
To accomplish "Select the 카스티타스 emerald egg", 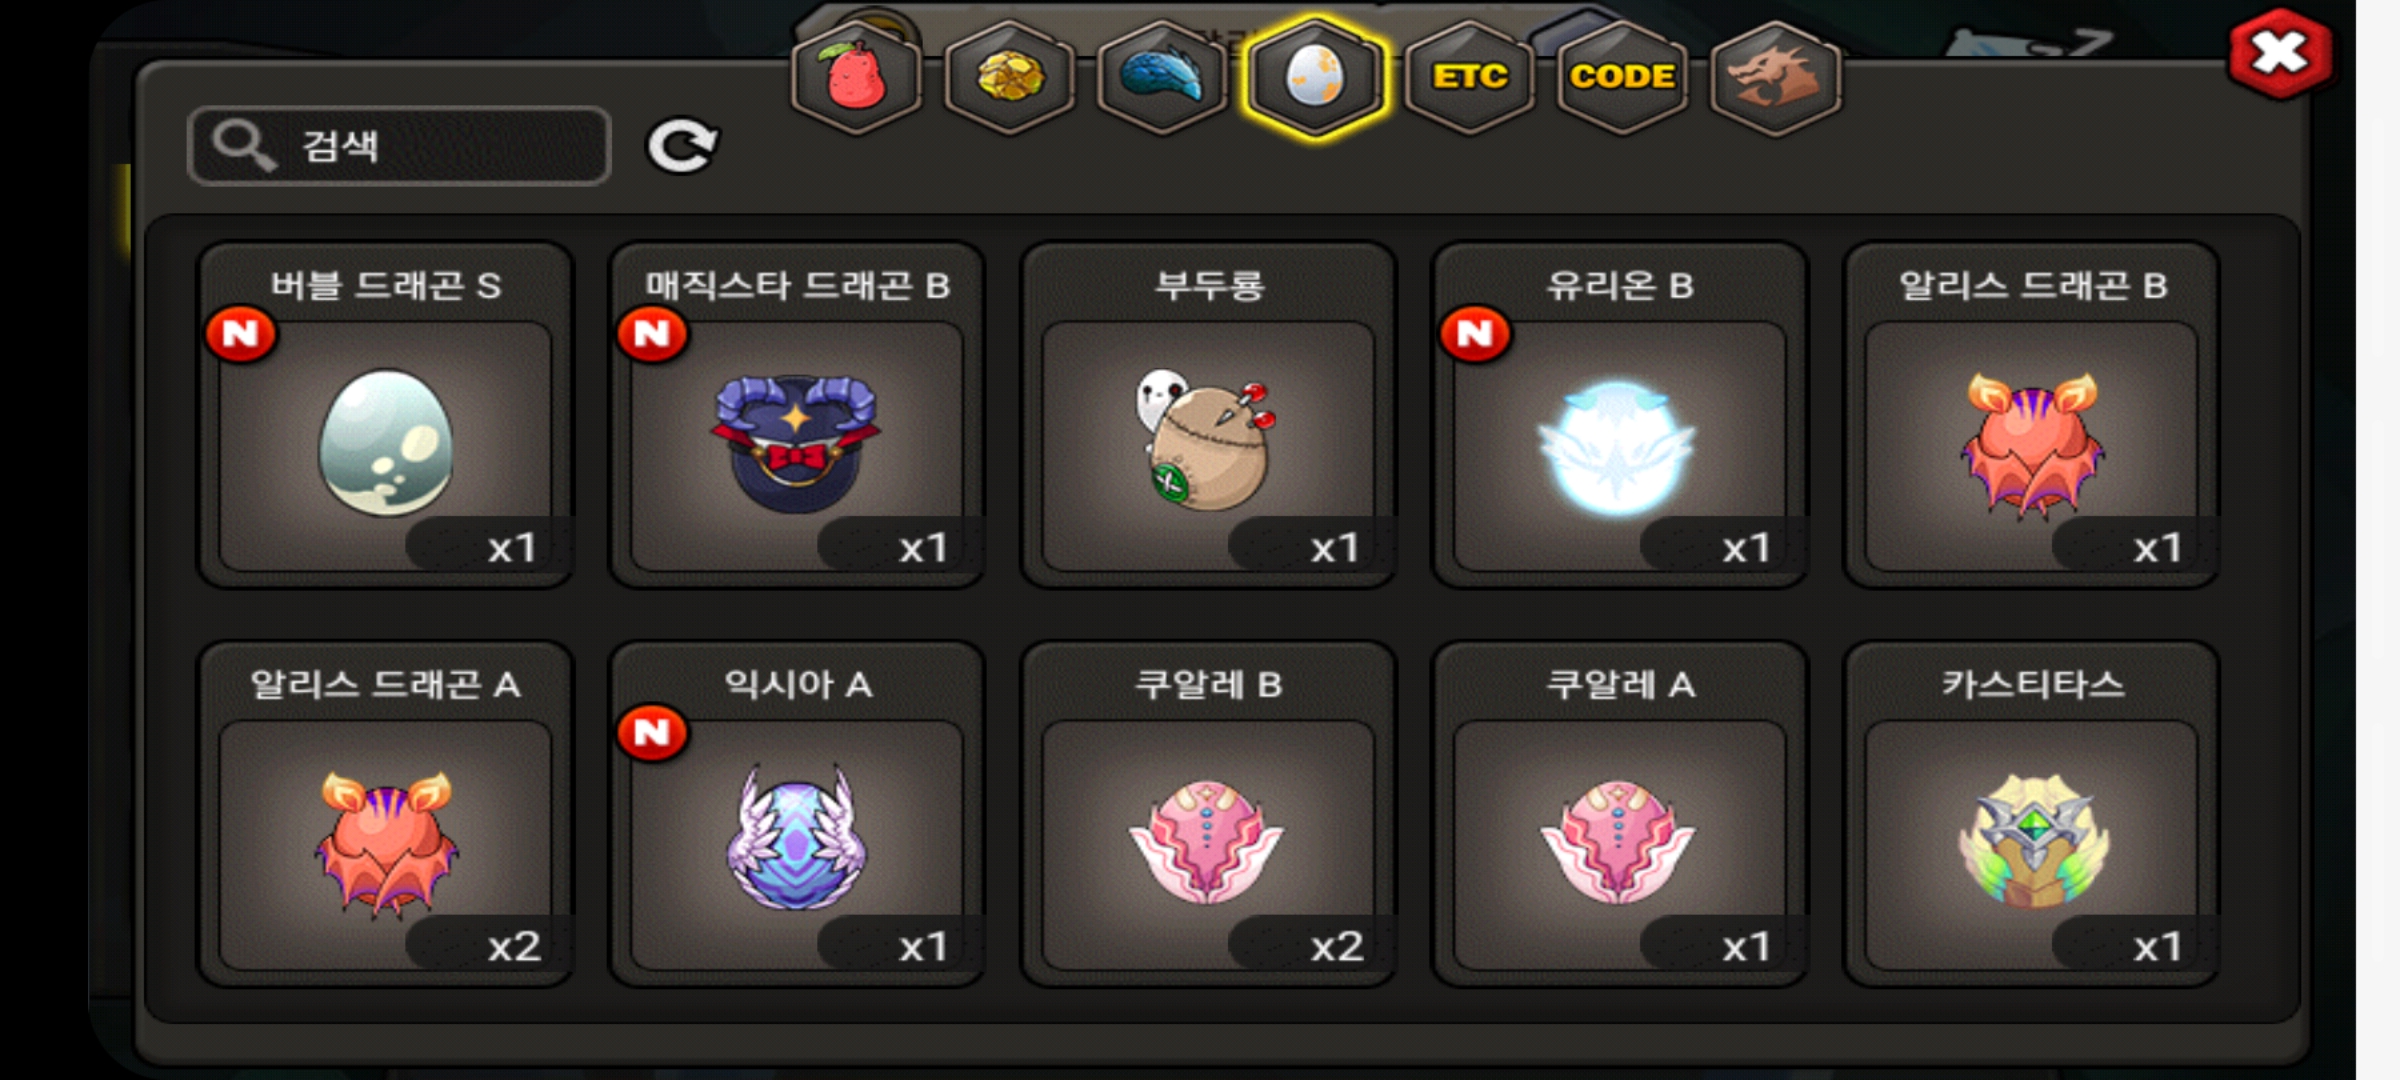I will pyautogui.click(x=2032, y=814).
